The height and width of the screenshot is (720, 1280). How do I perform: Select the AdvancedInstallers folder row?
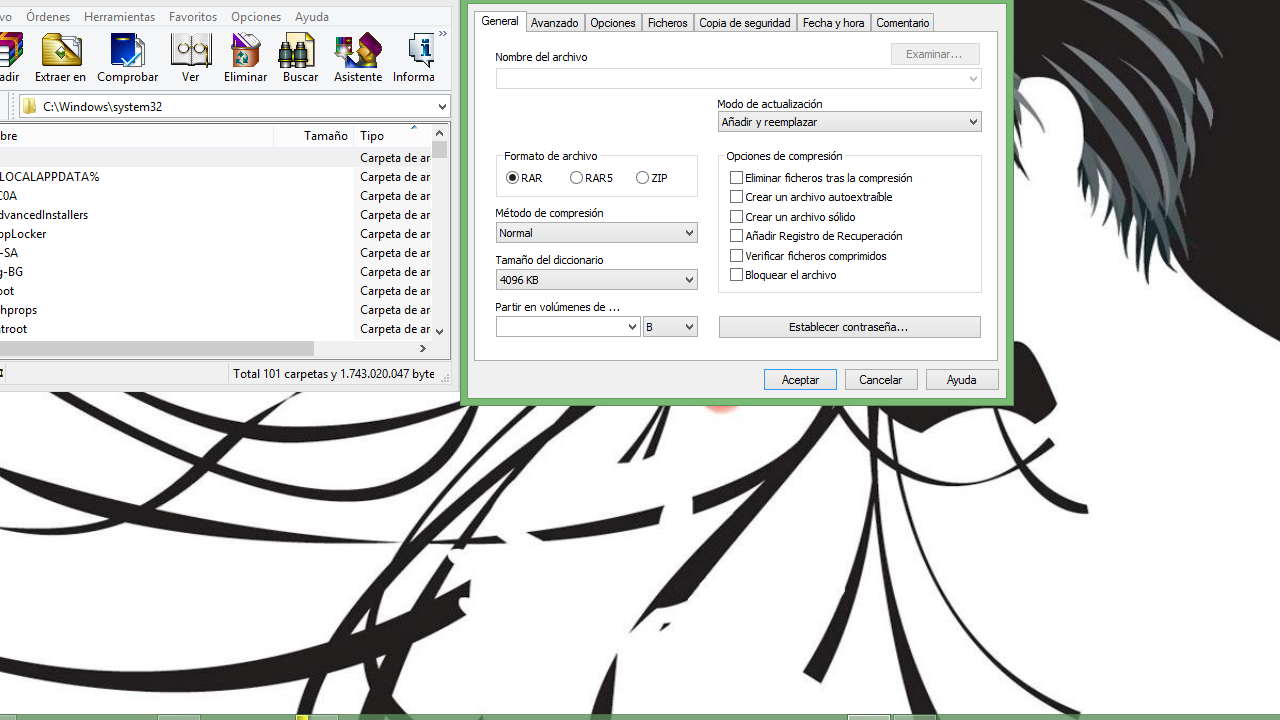pyautogui.click(x=215, y=215)
